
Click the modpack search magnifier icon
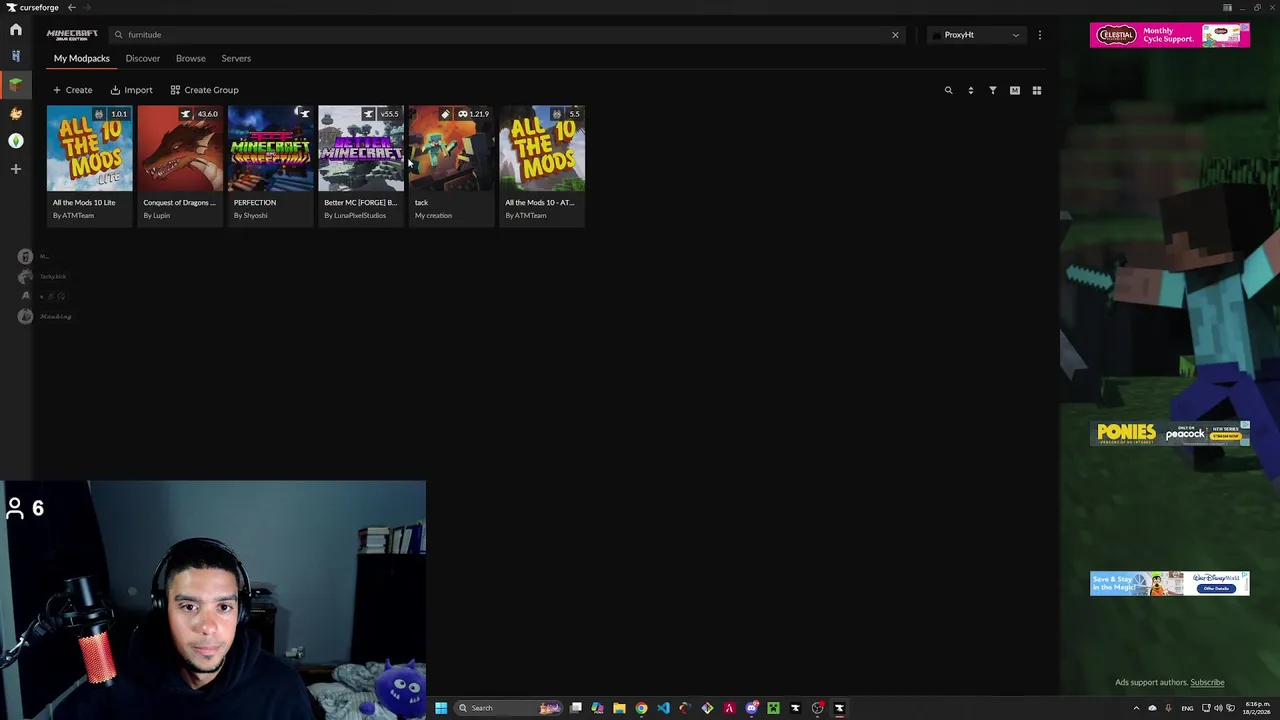(948, 90)
